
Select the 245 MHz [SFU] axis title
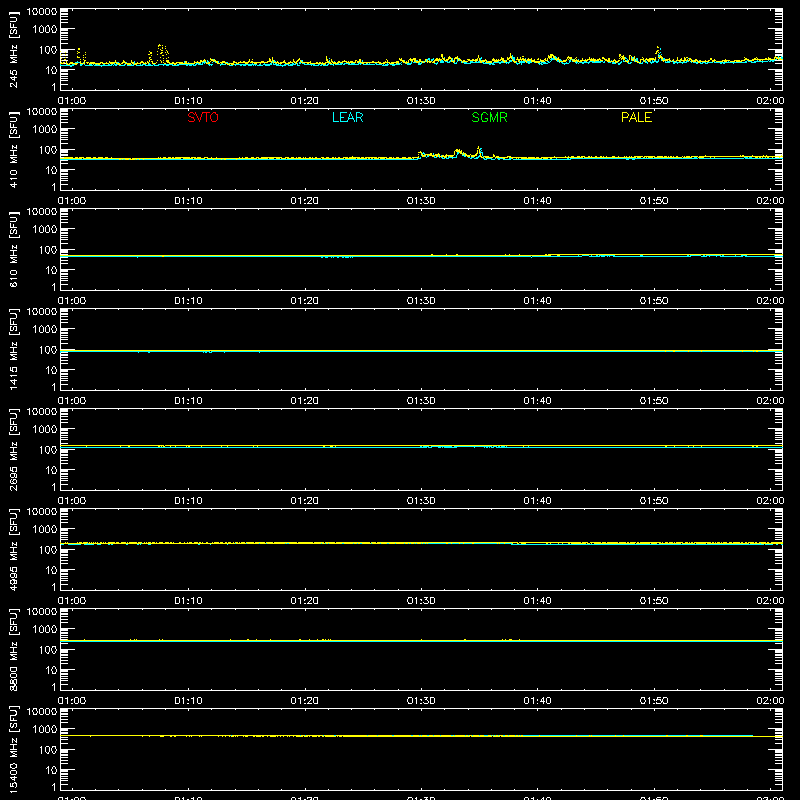click(x=14, y=49)
